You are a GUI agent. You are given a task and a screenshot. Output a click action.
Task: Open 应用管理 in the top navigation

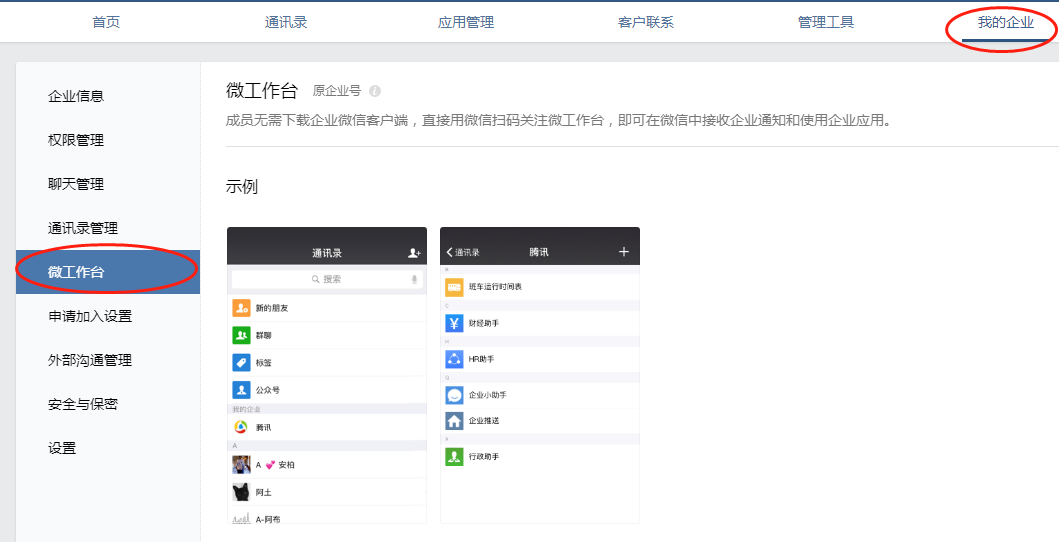pyautogui.click(x=466, y=22)
